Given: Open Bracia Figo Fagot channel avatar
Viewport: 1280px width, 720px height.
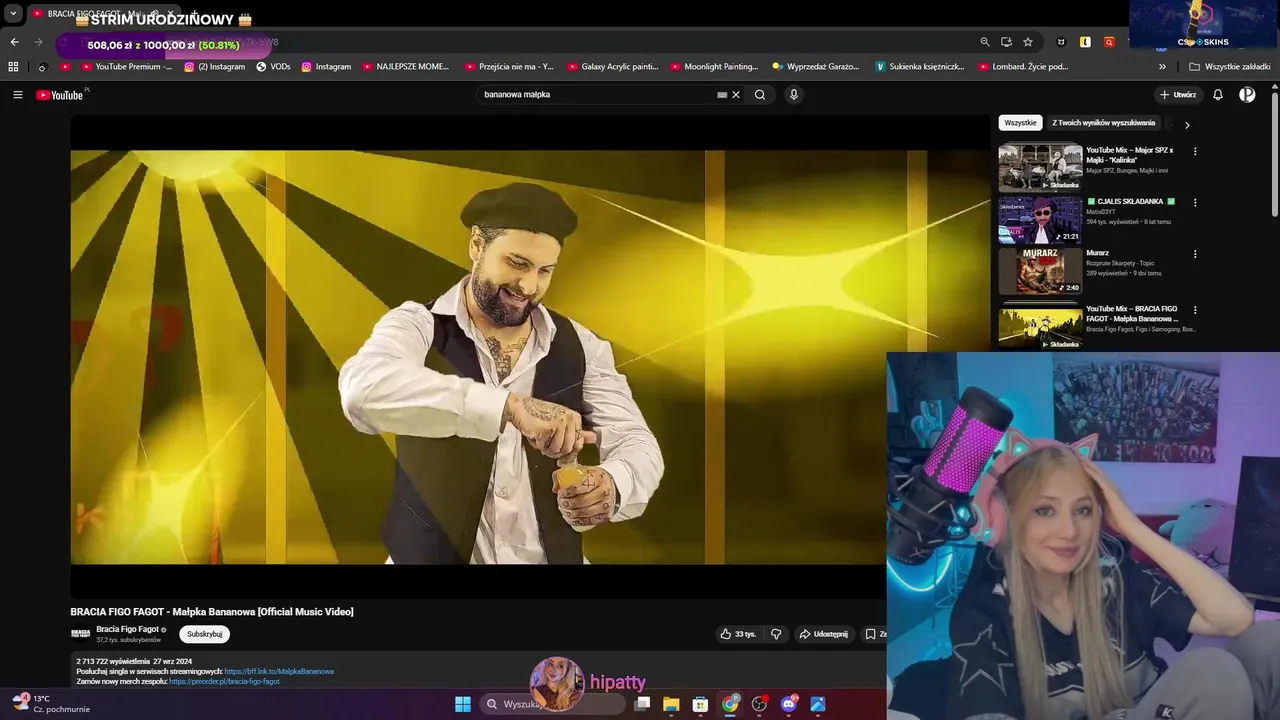Looking at the screenshot, I should (x=80, y=634).
